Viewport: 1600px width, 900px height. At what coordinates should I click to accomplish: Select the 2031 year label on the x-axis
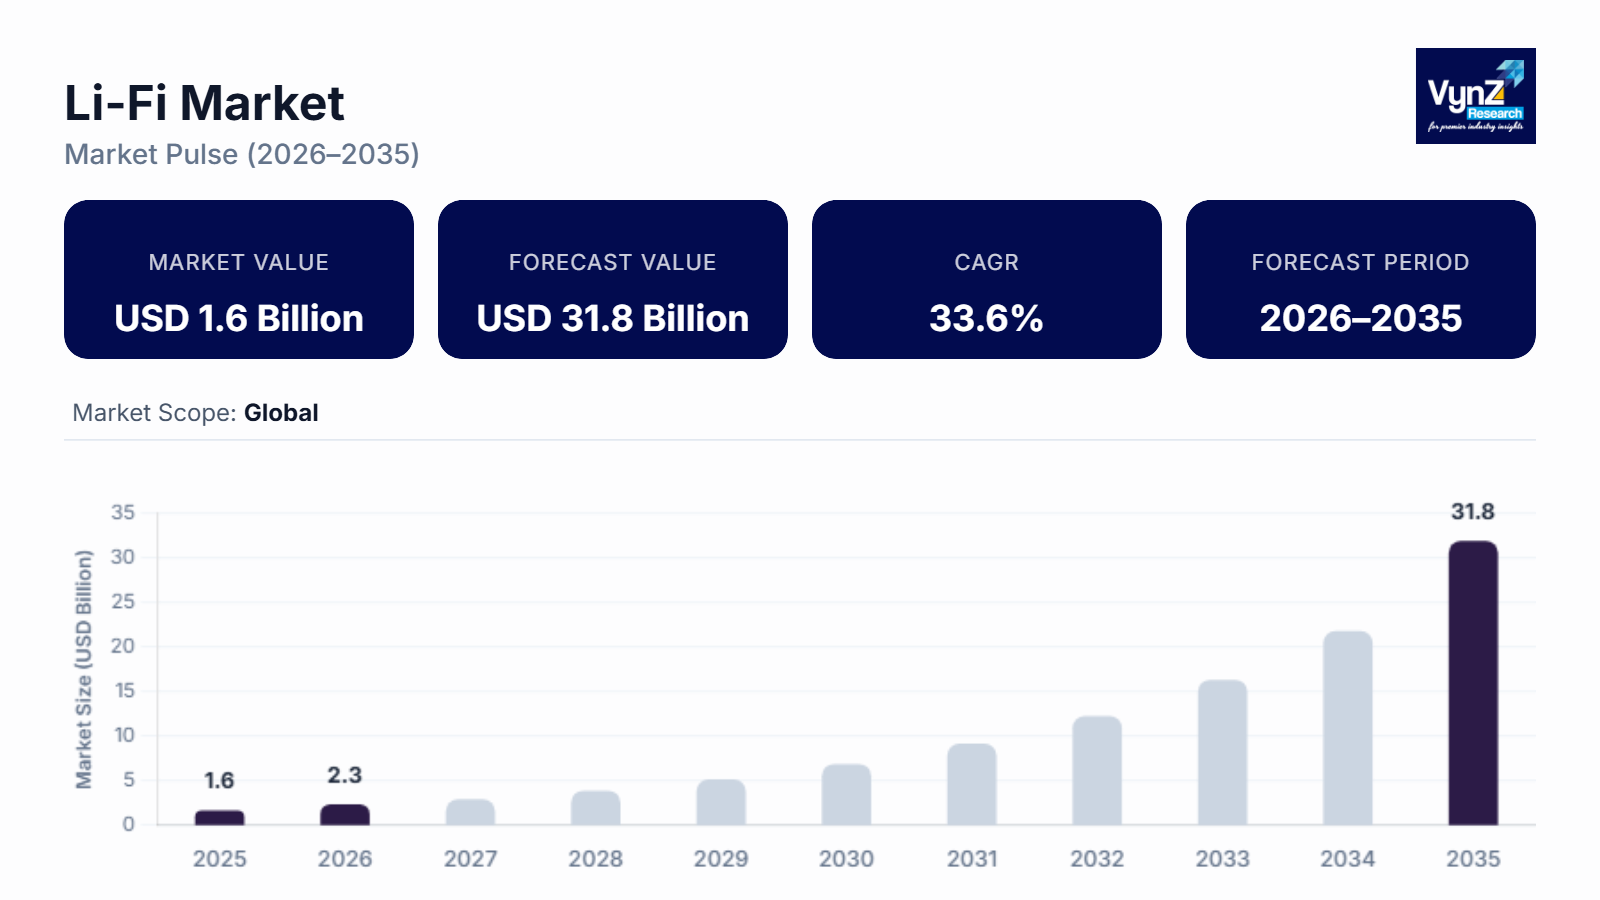973,858
